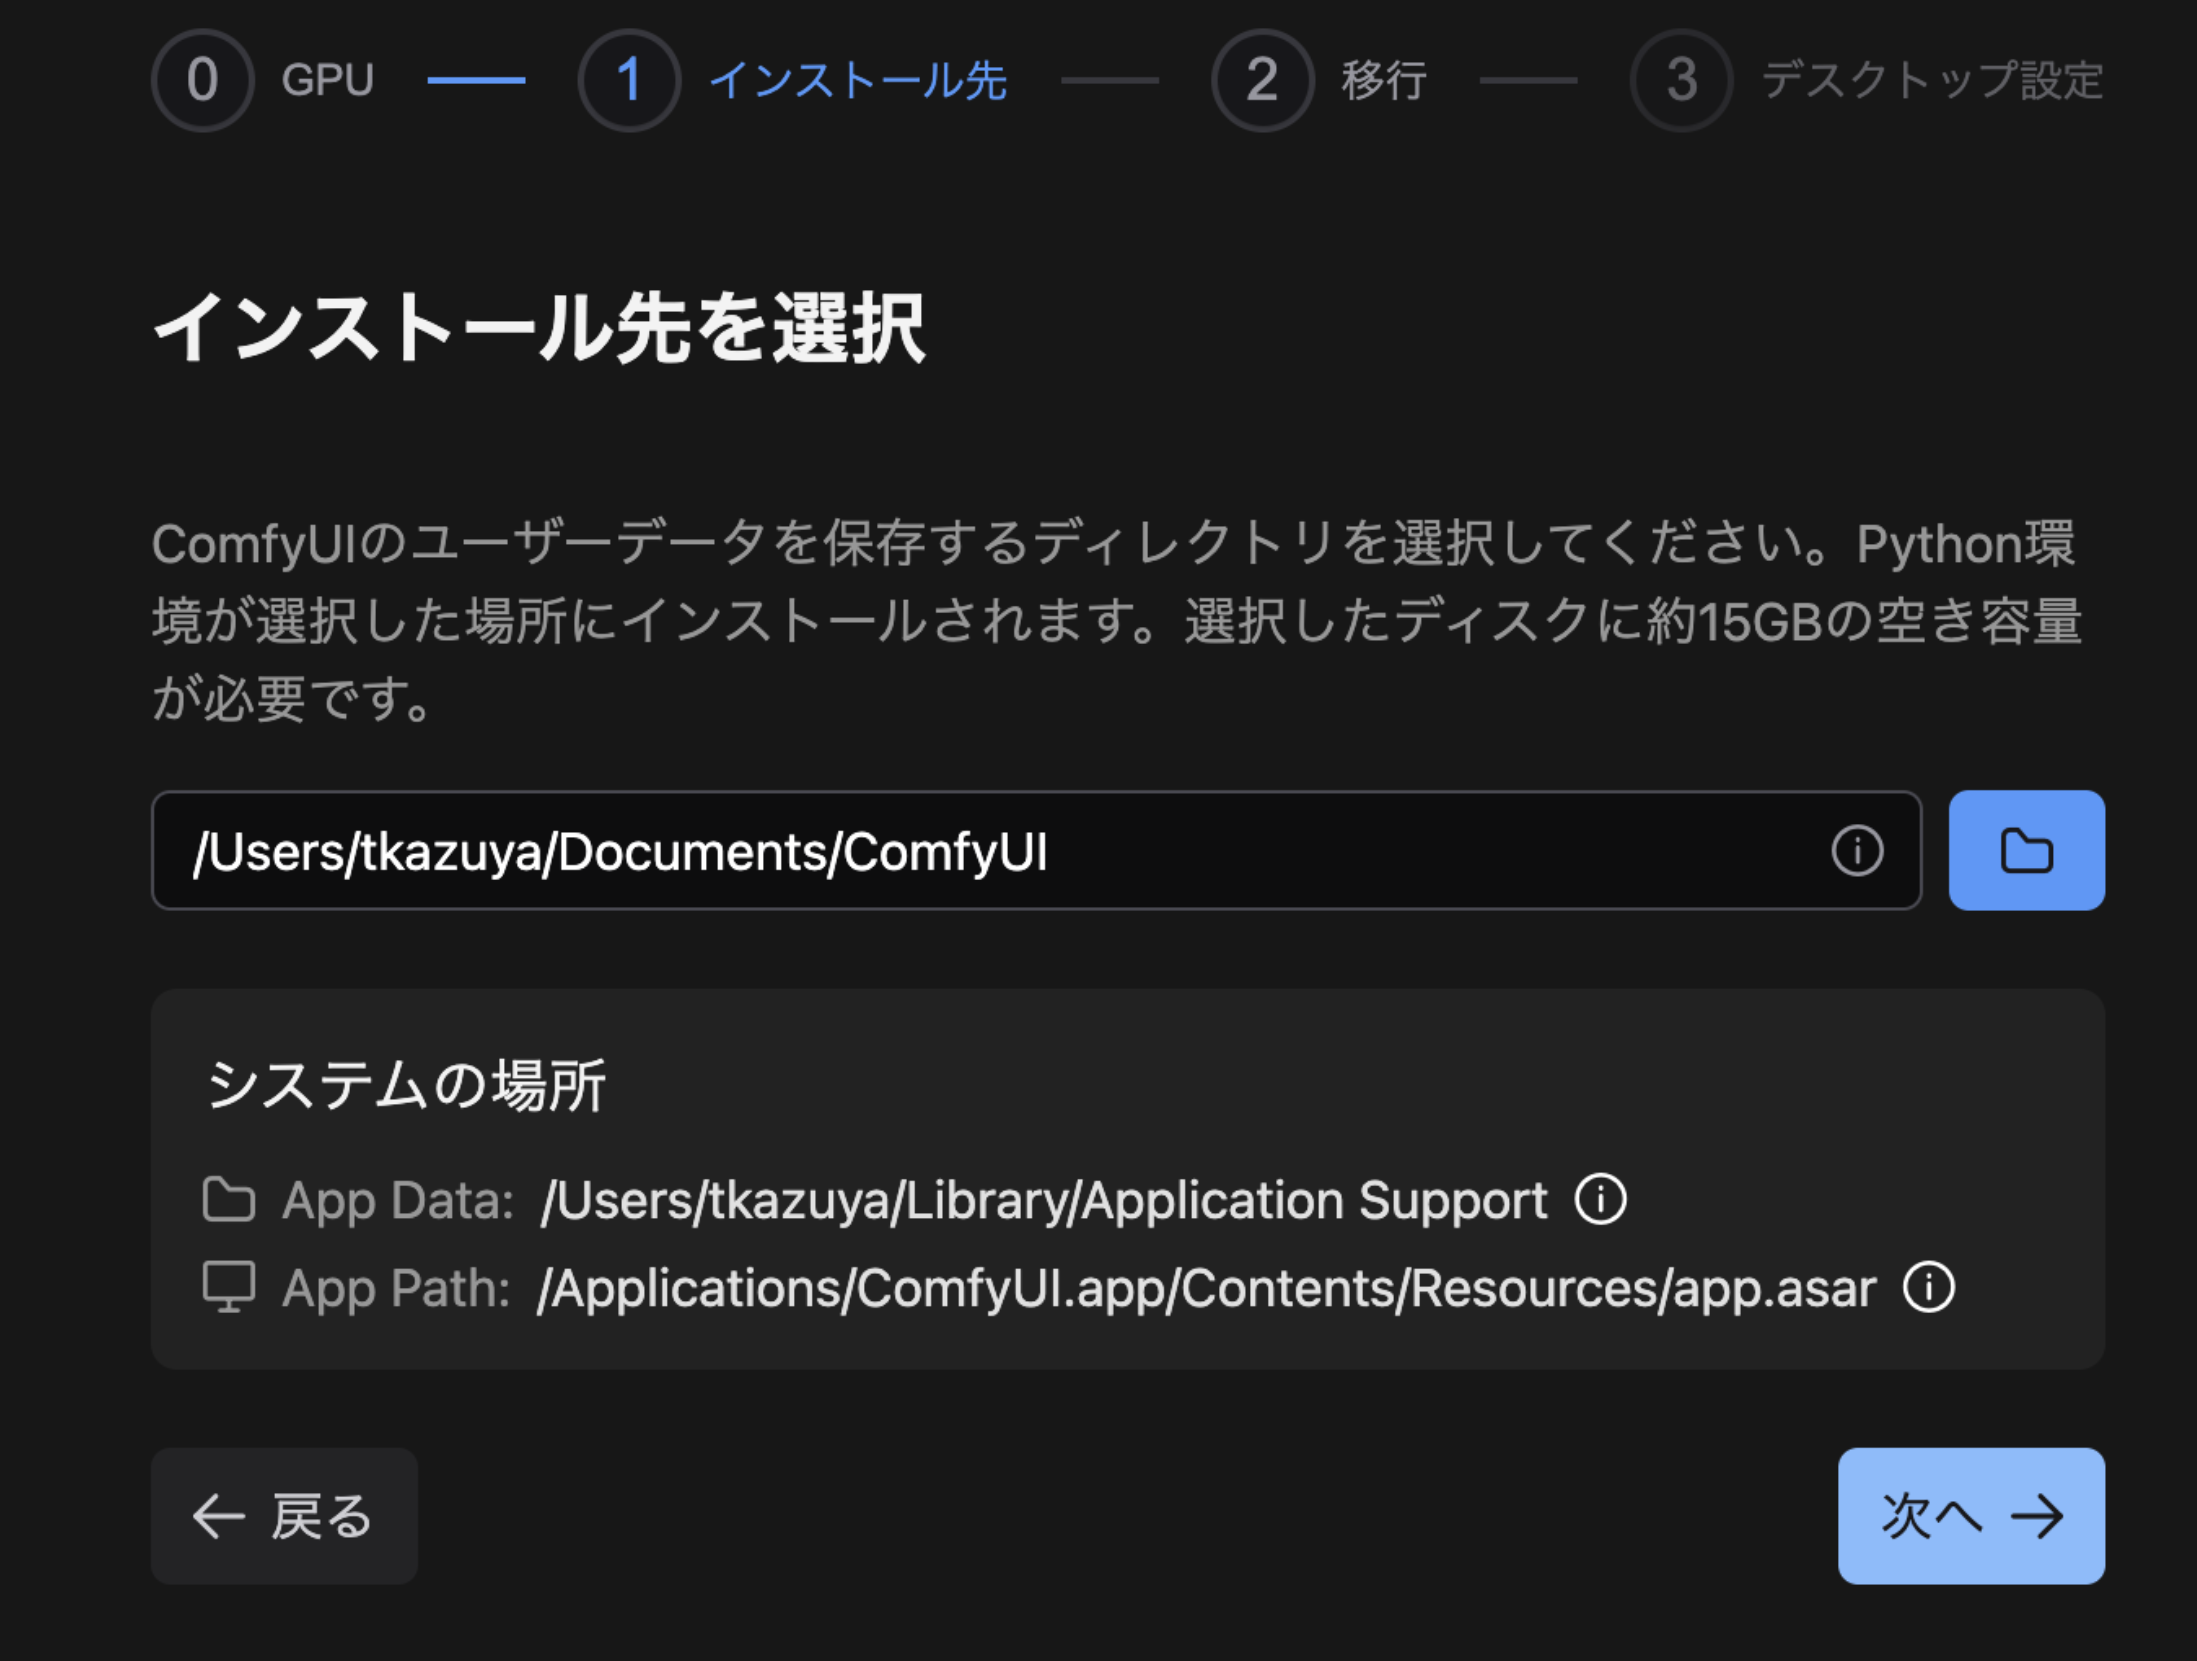Click the システムの場所 section heading
Screen dimensions: 2197x1661
click(x=406, y=1086)
